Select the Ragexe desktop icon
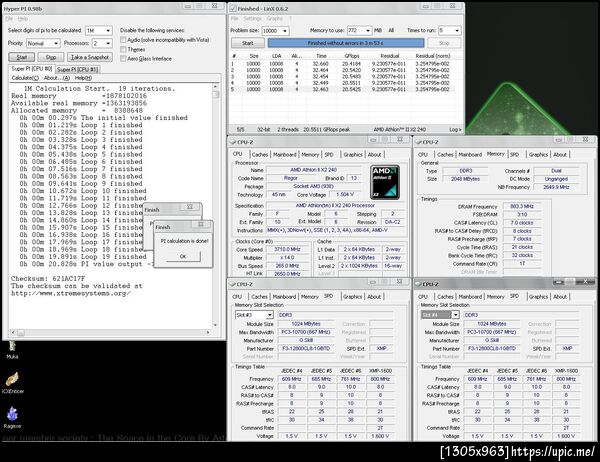The height and width of the screenshot is (462, 600). pos(12,417)
